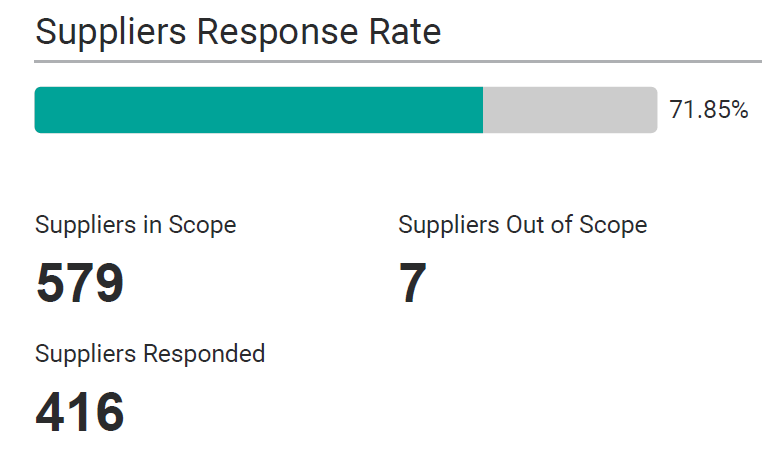The image size is (774, 451).
Task: Select the 7 out-of-scope count
Action: (413, 283)
